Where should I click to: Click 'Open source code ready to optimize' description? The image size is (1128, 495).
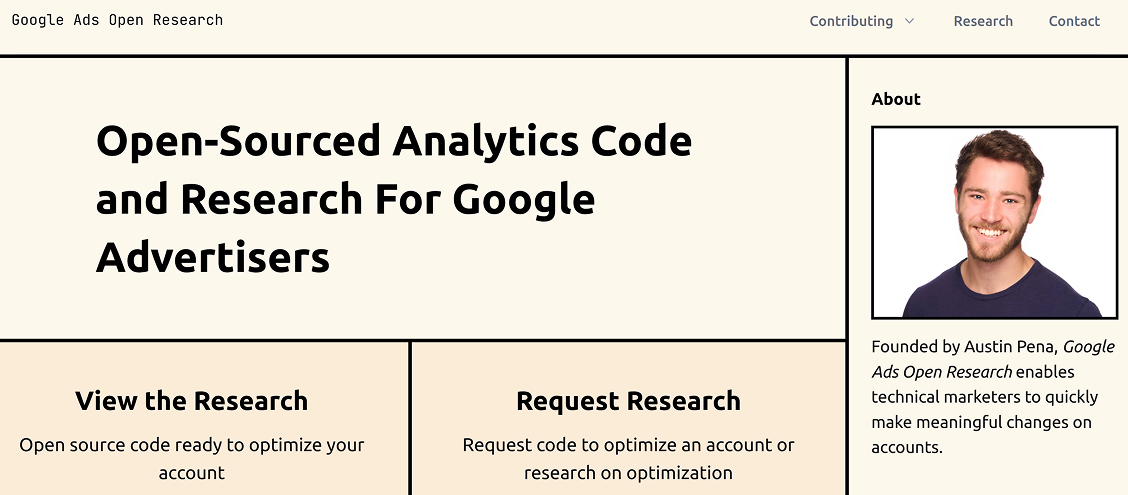pos(191,445)
